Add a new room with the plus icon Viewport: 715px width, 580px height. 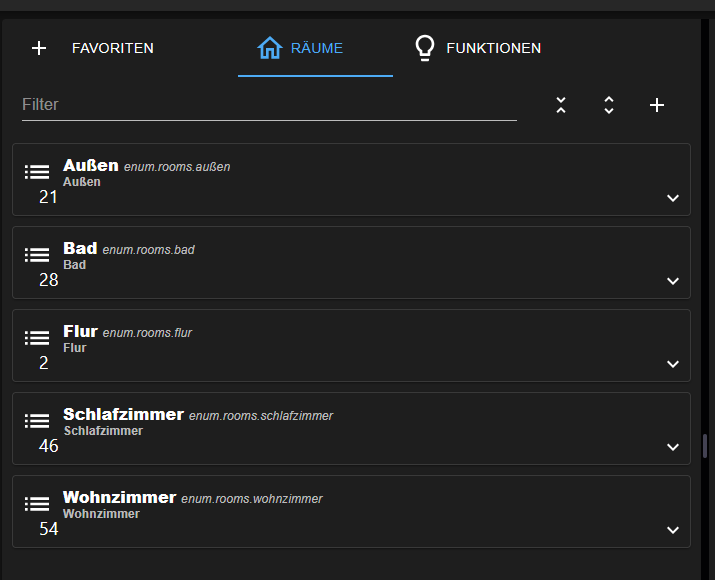click(x=657, y=105)
